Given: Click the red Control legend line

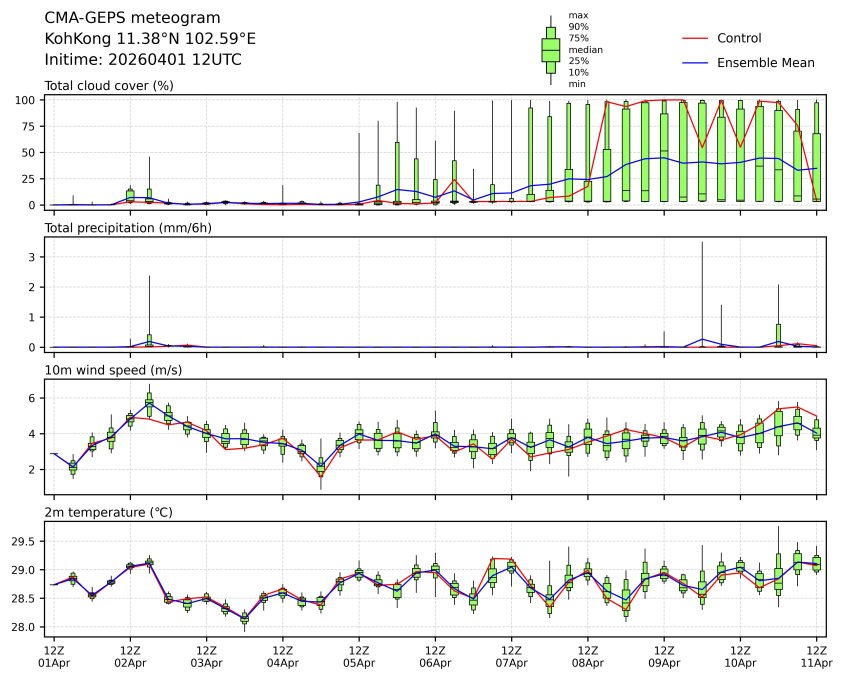Looking at the screenshot, I should (x=695, y=38).
